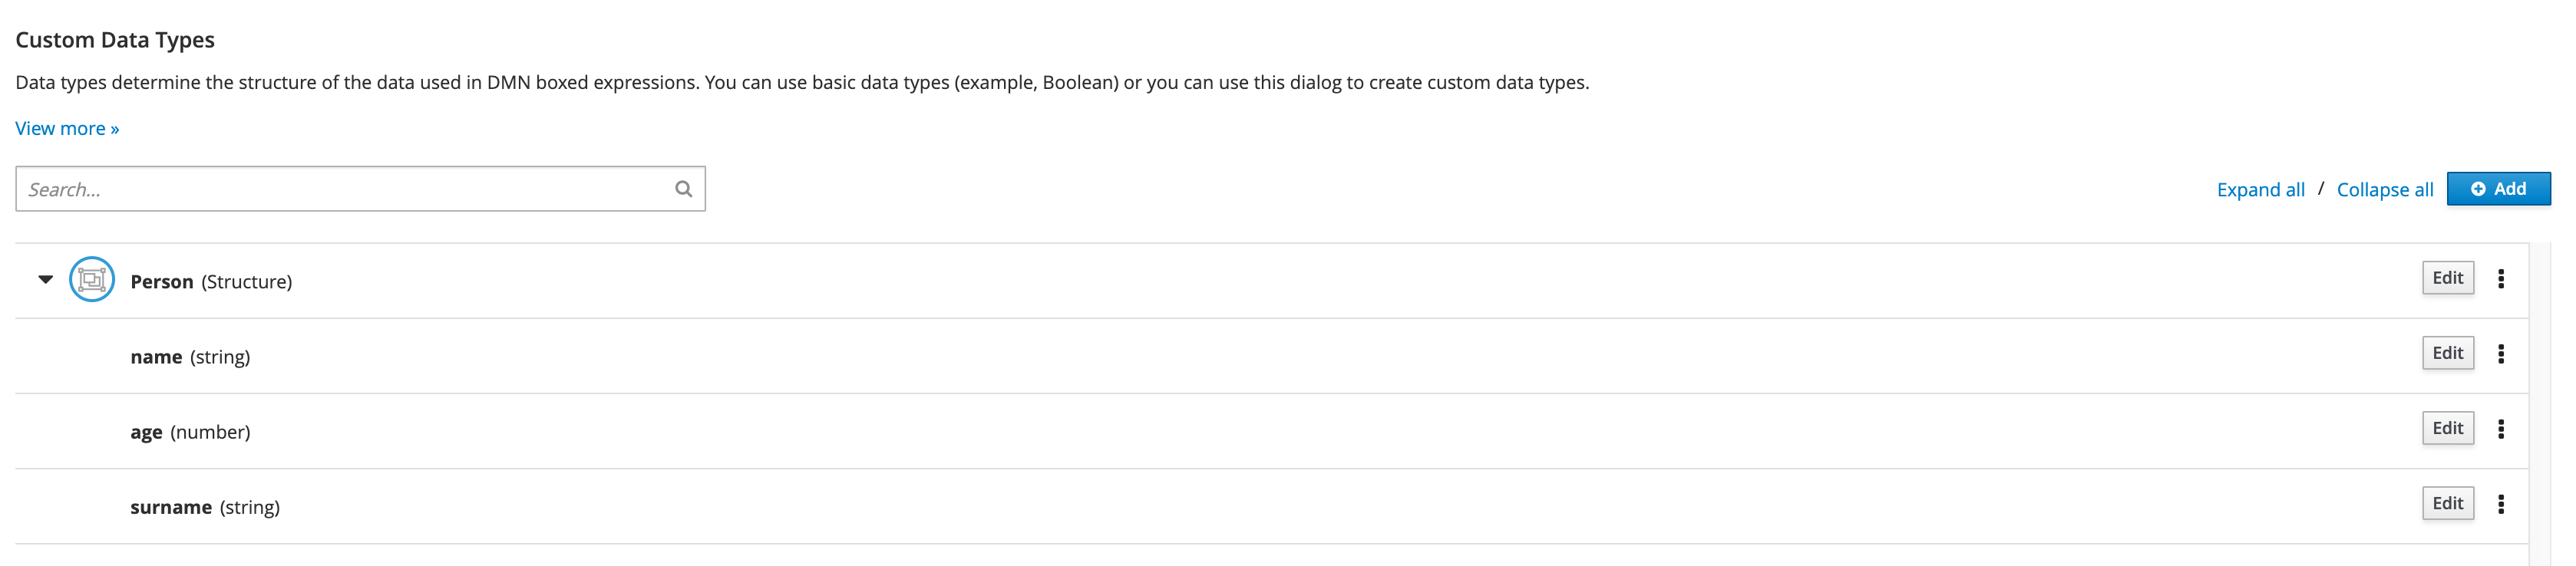
Task: Edit the Person data type
Action: [x=2447, y=278]
